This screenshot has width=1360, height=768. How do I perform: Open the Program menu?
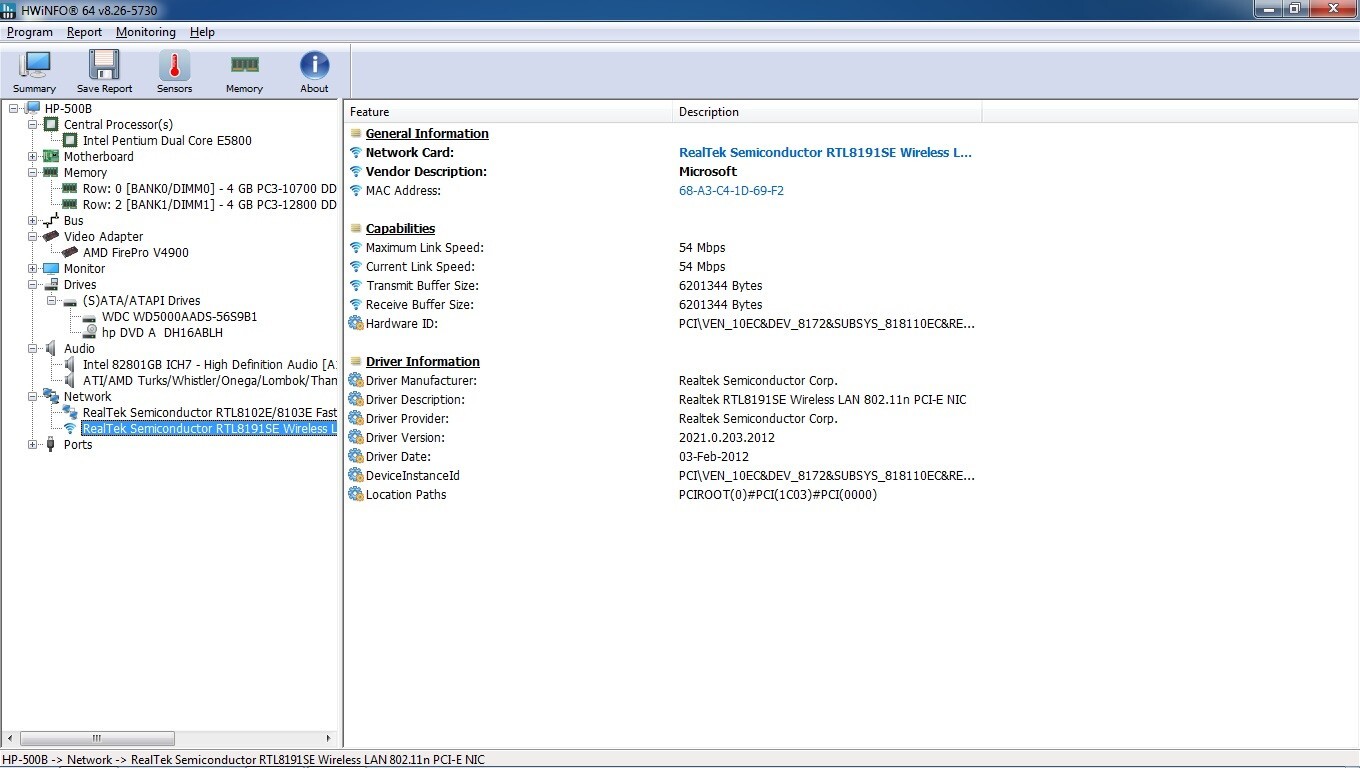tap(30, 32)
